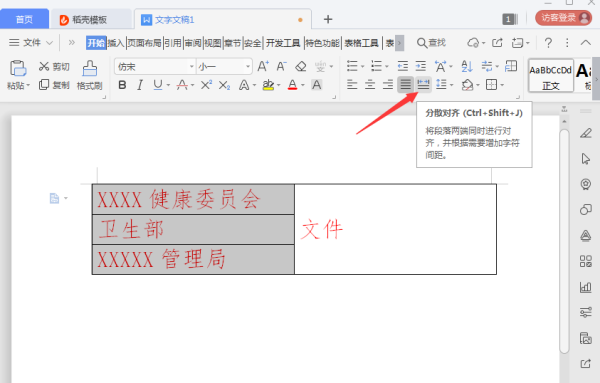Click the 文件 cell in table

(395, 229)
